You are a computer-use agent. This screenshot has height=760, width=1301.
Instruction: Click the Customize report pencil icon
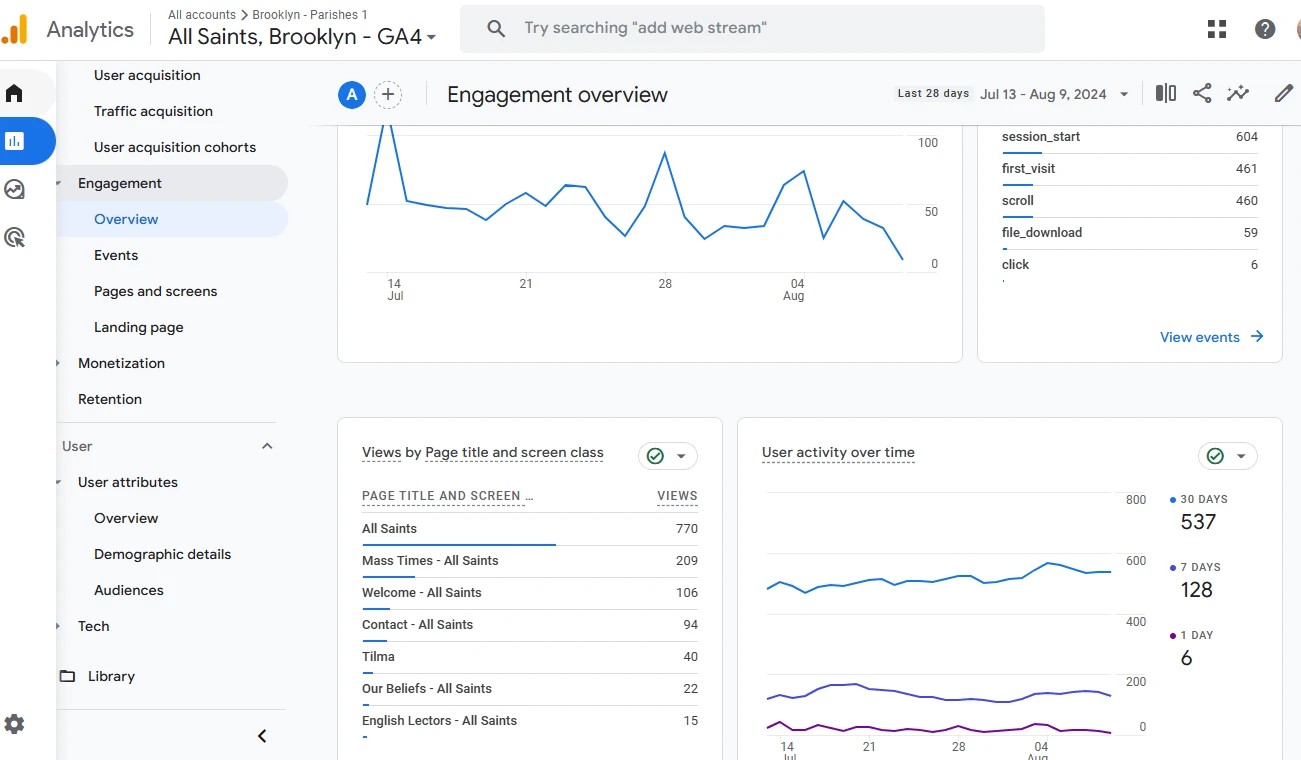[x=1284, y=93]
